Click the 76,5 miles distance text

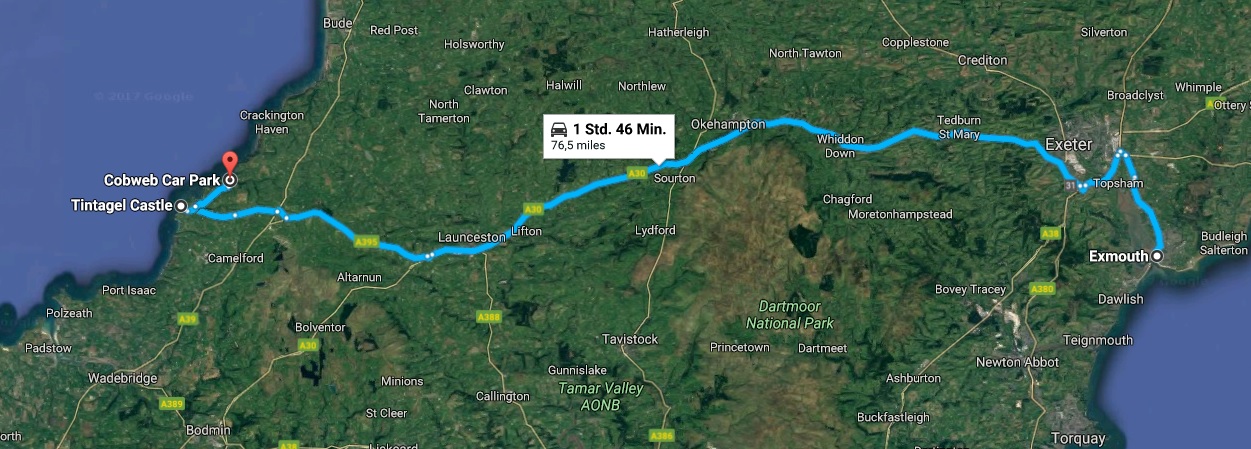click(578, 146)
